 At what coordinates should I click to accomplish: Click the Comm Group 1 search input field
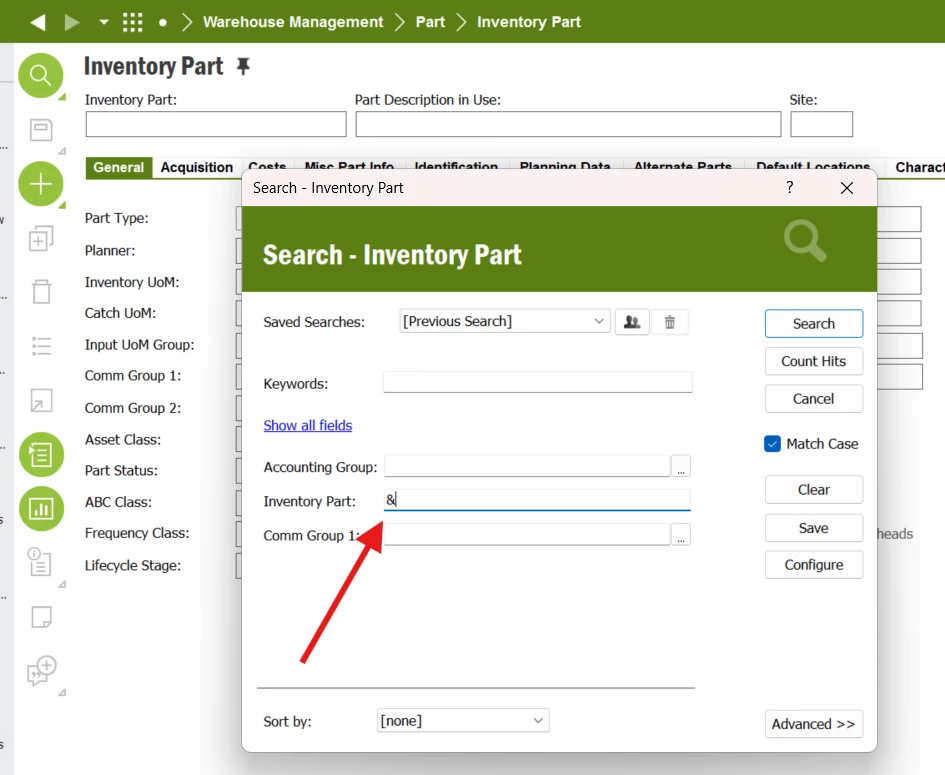pyautogui.click(x=527, y=534)
